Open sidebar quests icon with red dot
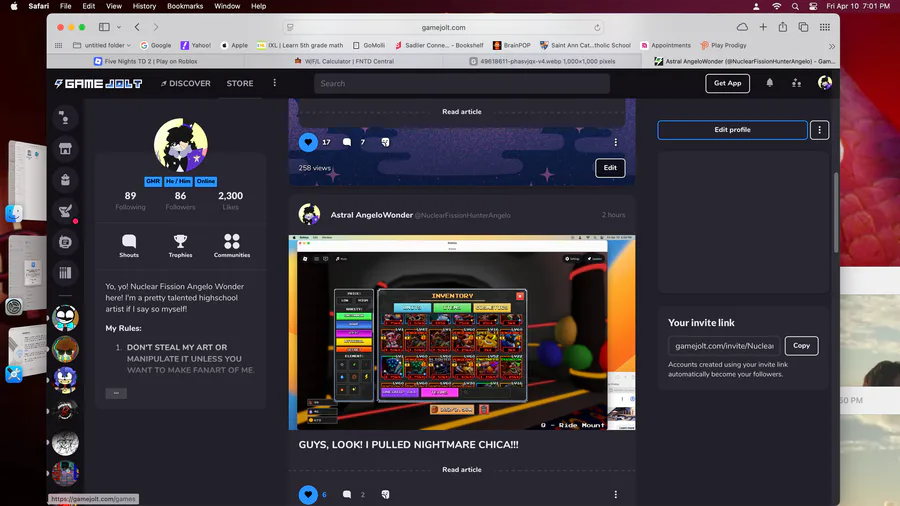Screen dimensions: 900x506 (65, 211)
